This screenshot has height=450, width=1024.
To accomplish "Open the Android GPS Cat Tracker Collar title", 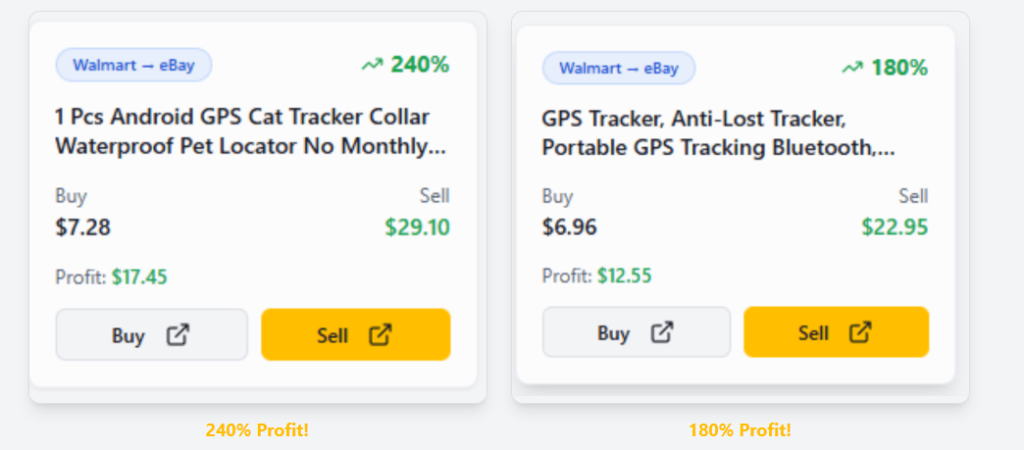I will [x=250, y=131].
